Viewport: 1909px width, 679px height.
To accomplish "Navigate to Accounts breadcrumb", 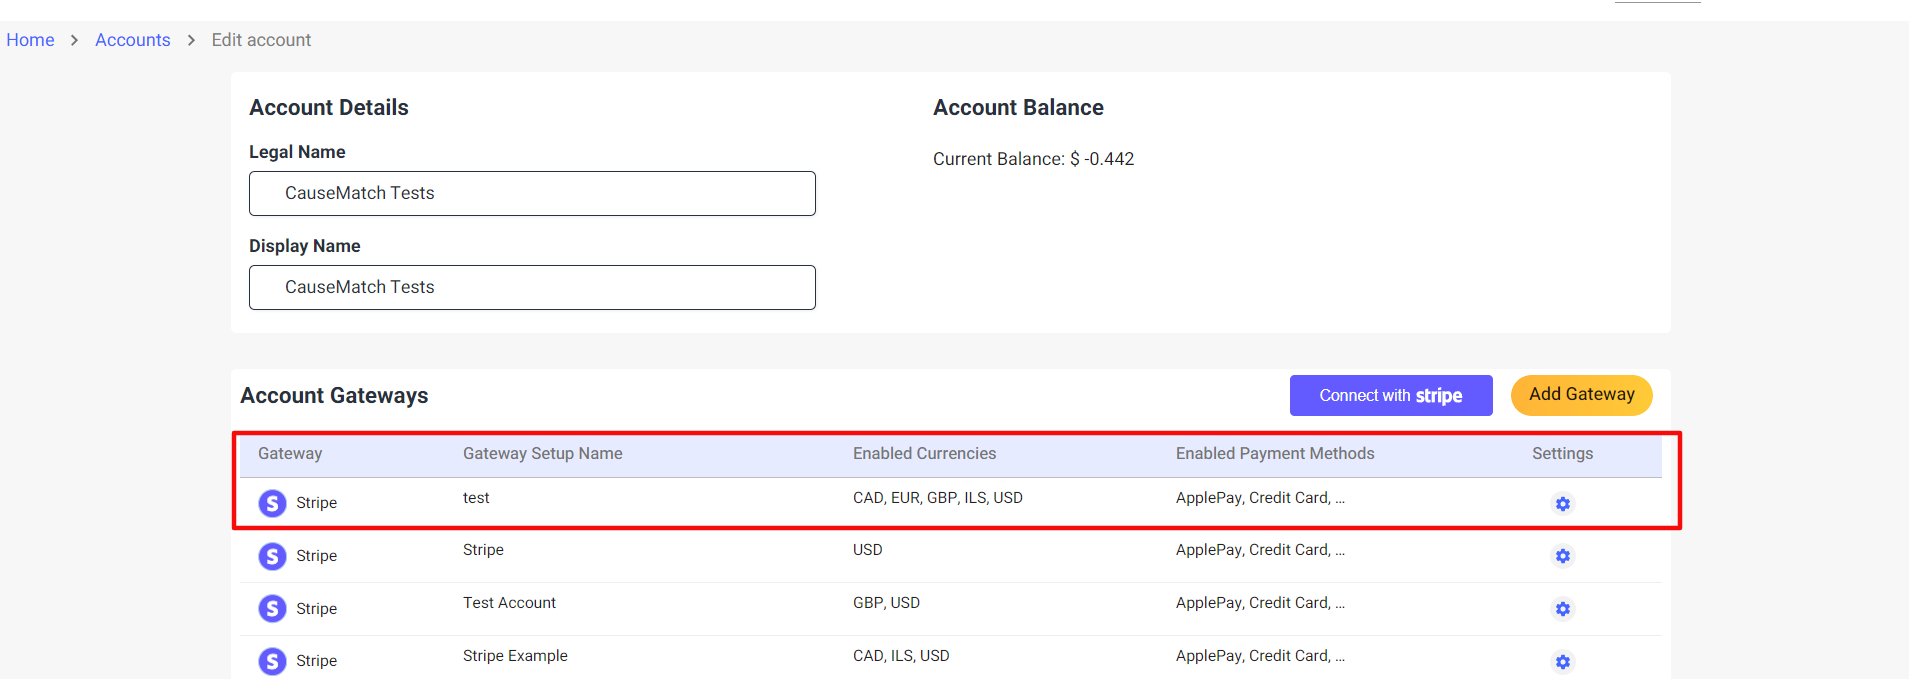I will point(133,40).
